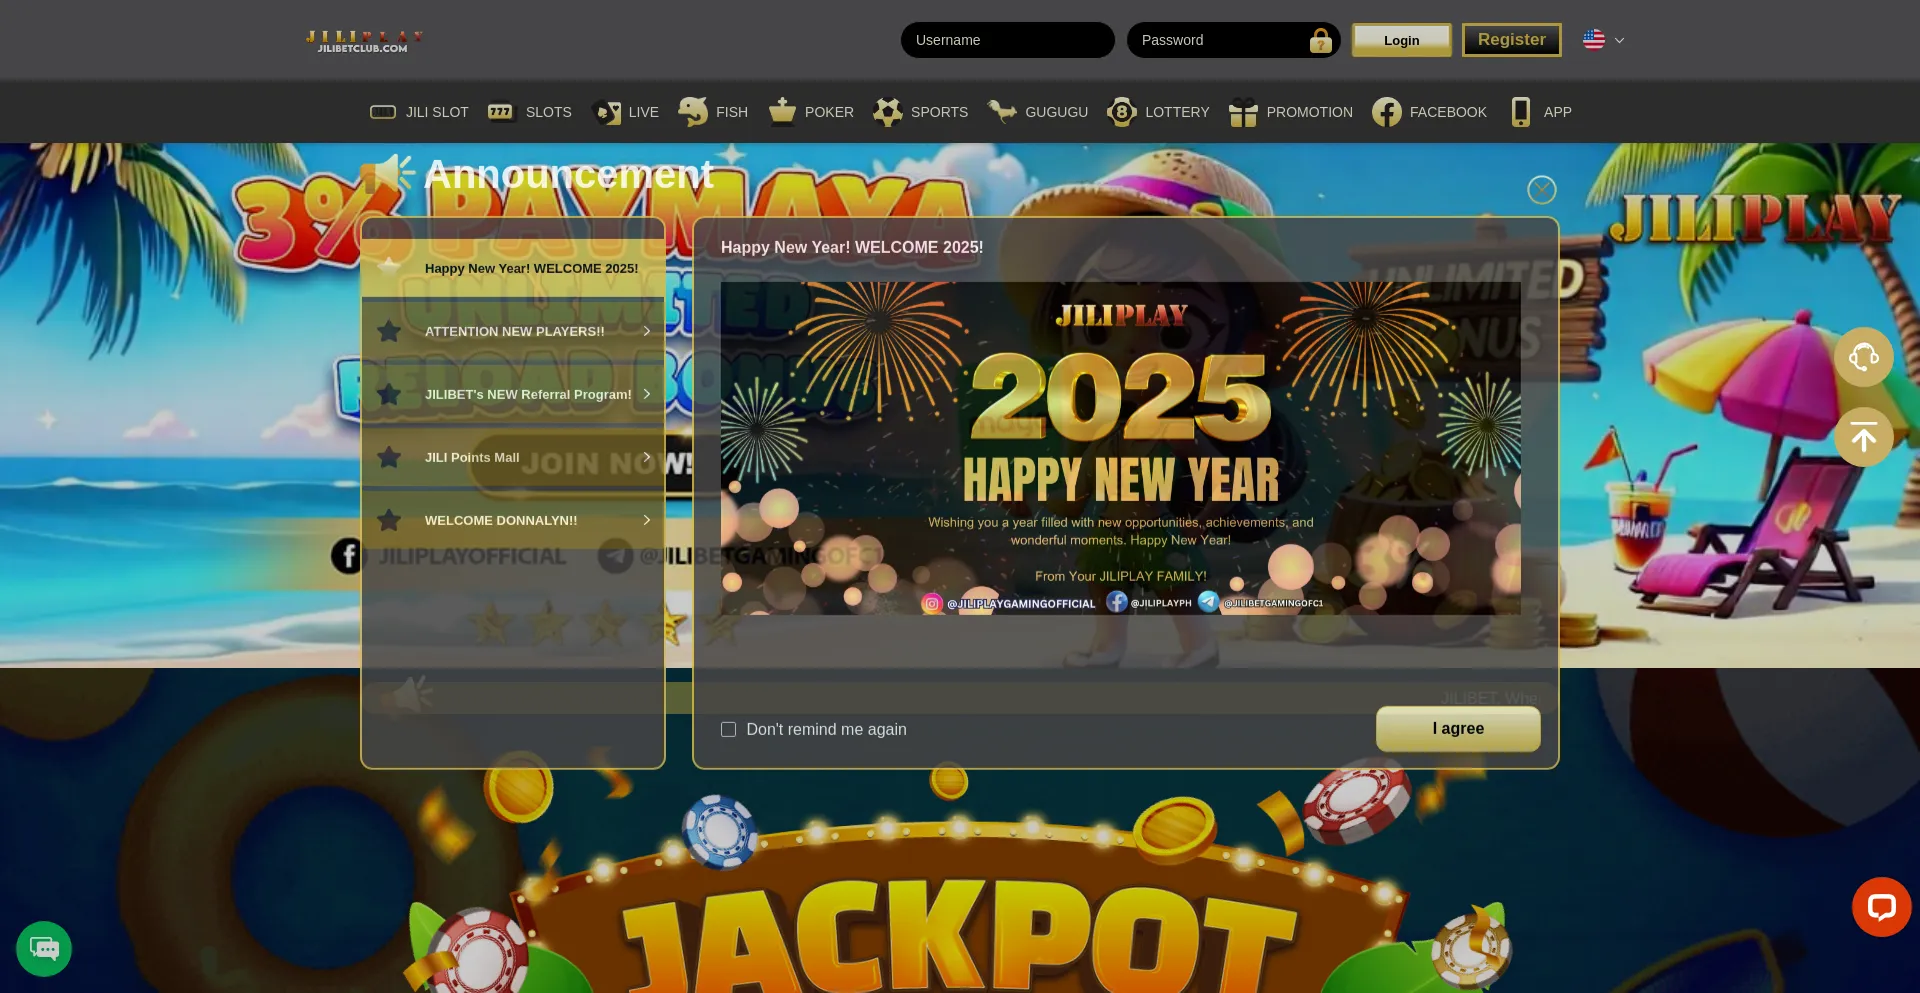The width and height of the screenshot is (1920, 993).
Task: Open customer service headset button
Action: tap(1864, 357)
